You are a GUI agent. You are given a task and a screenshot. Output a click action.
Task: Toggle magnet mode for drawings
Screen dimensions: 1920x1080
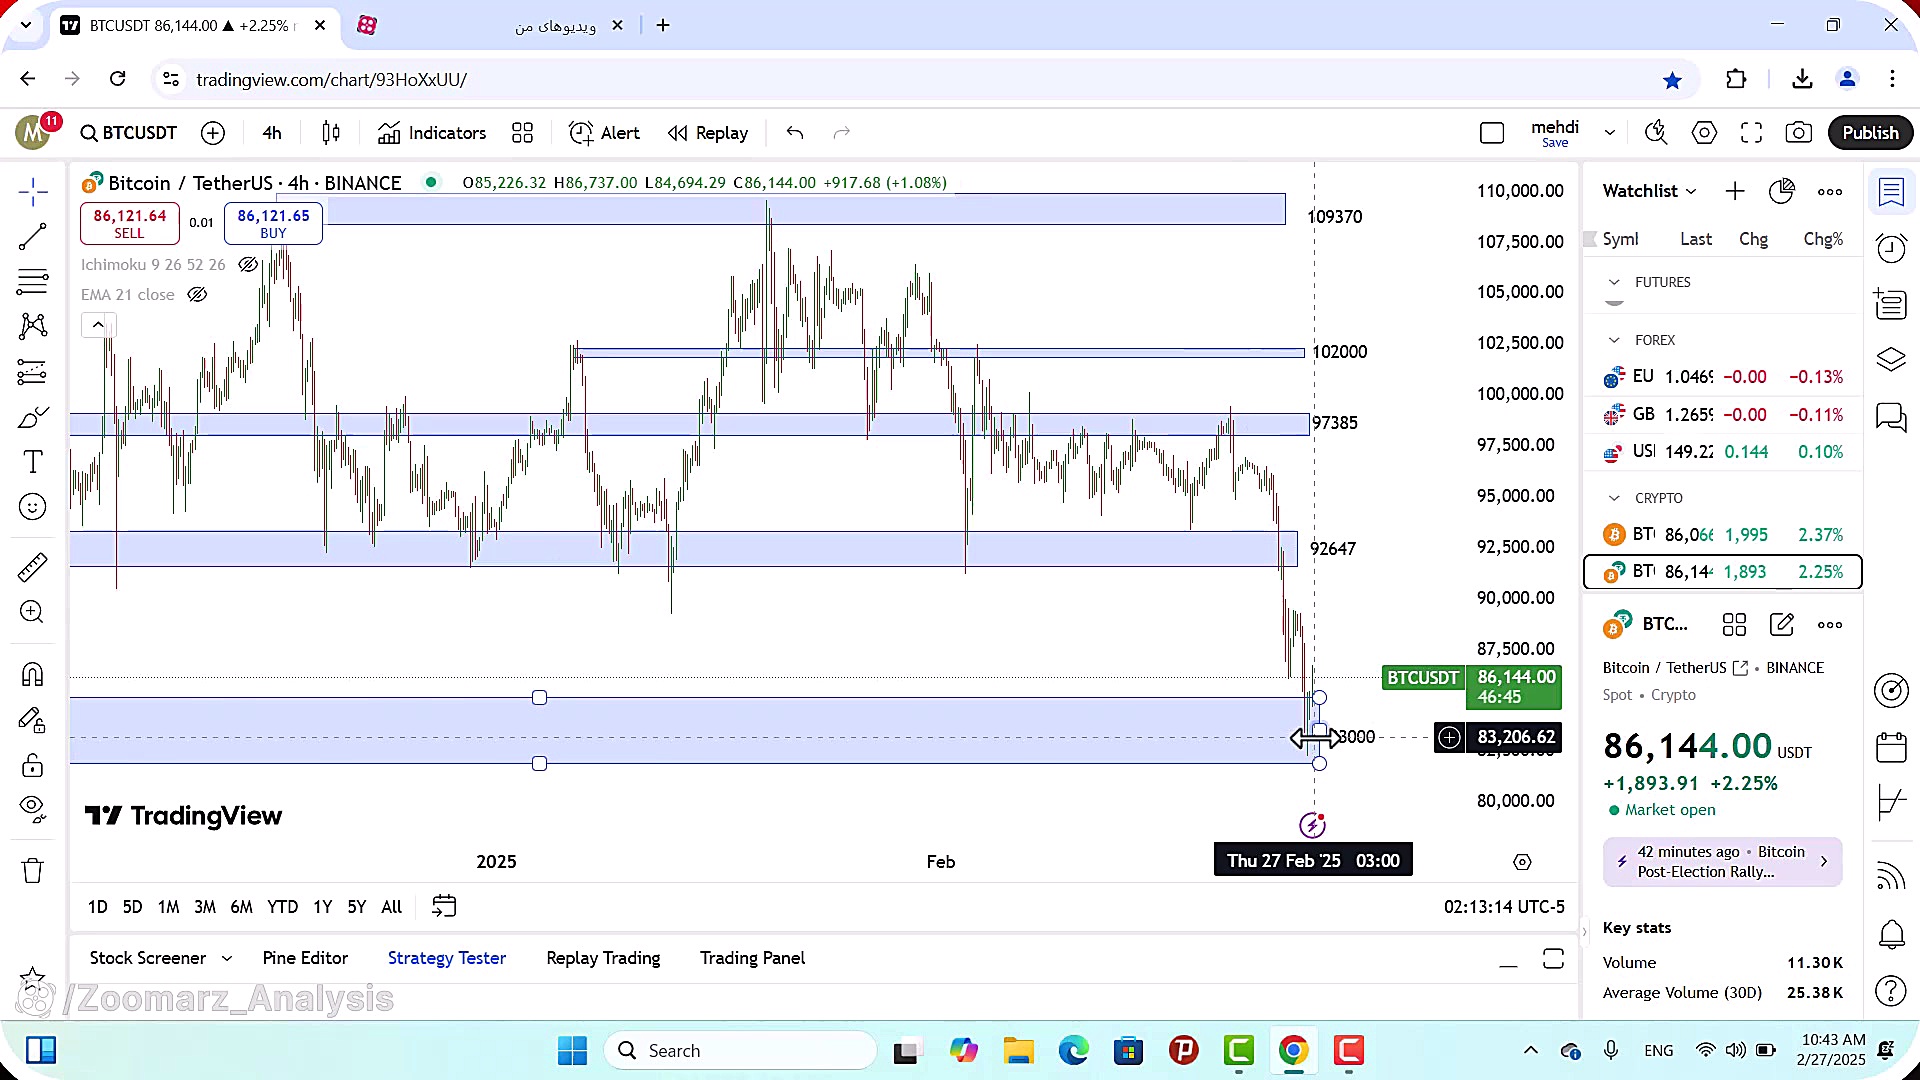33,674
